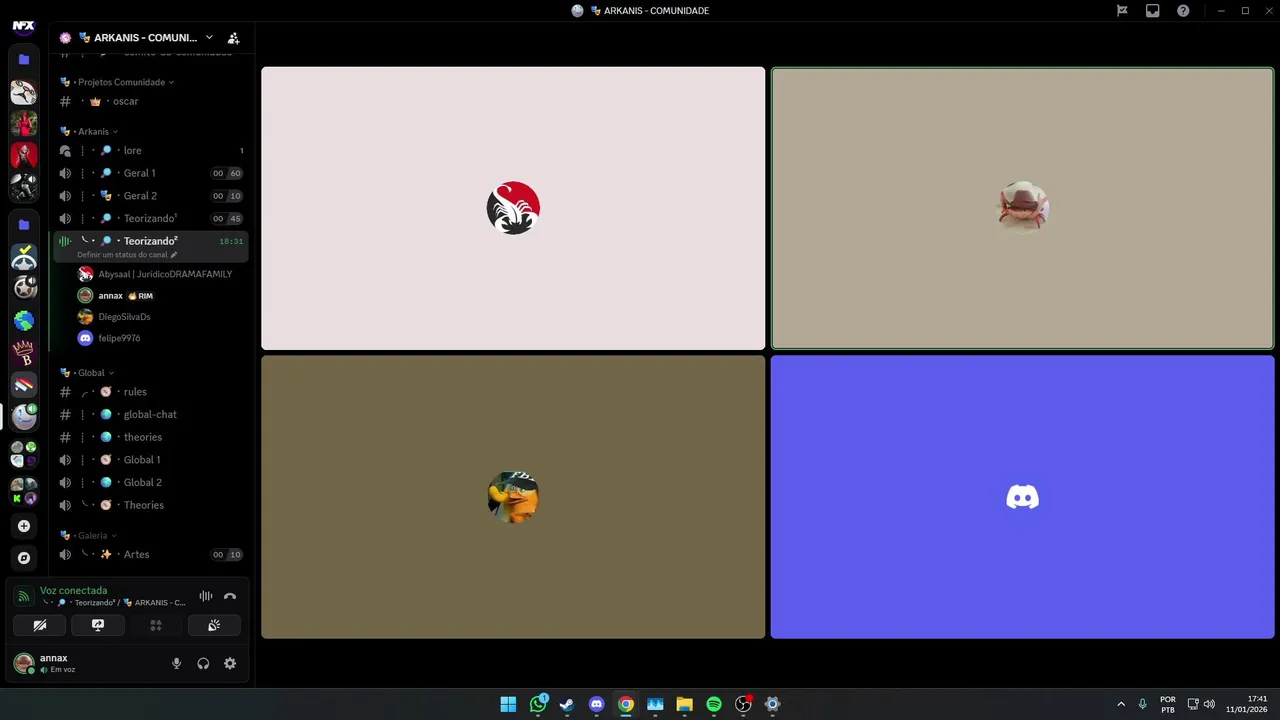1280x720 pixels.
Task: Expand the first server folder
Action: (24, 60)
